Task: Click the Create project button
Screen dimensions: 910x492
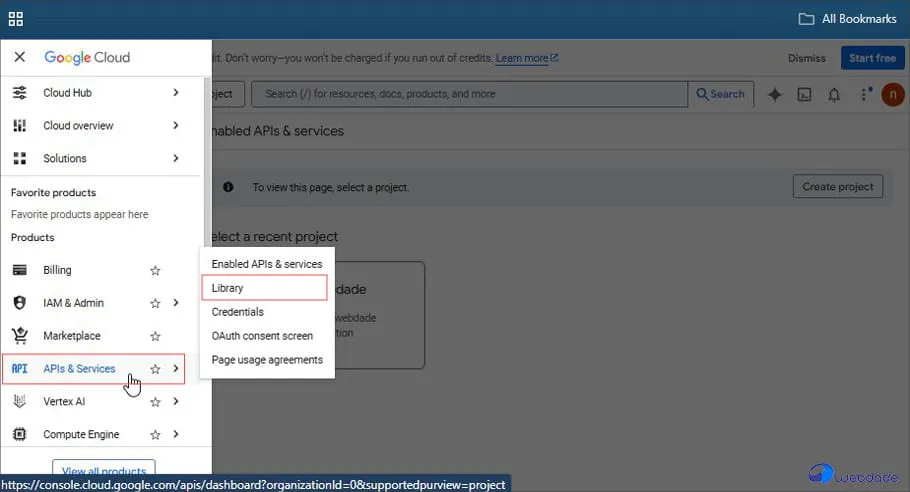Action: [x=837, y=187]
